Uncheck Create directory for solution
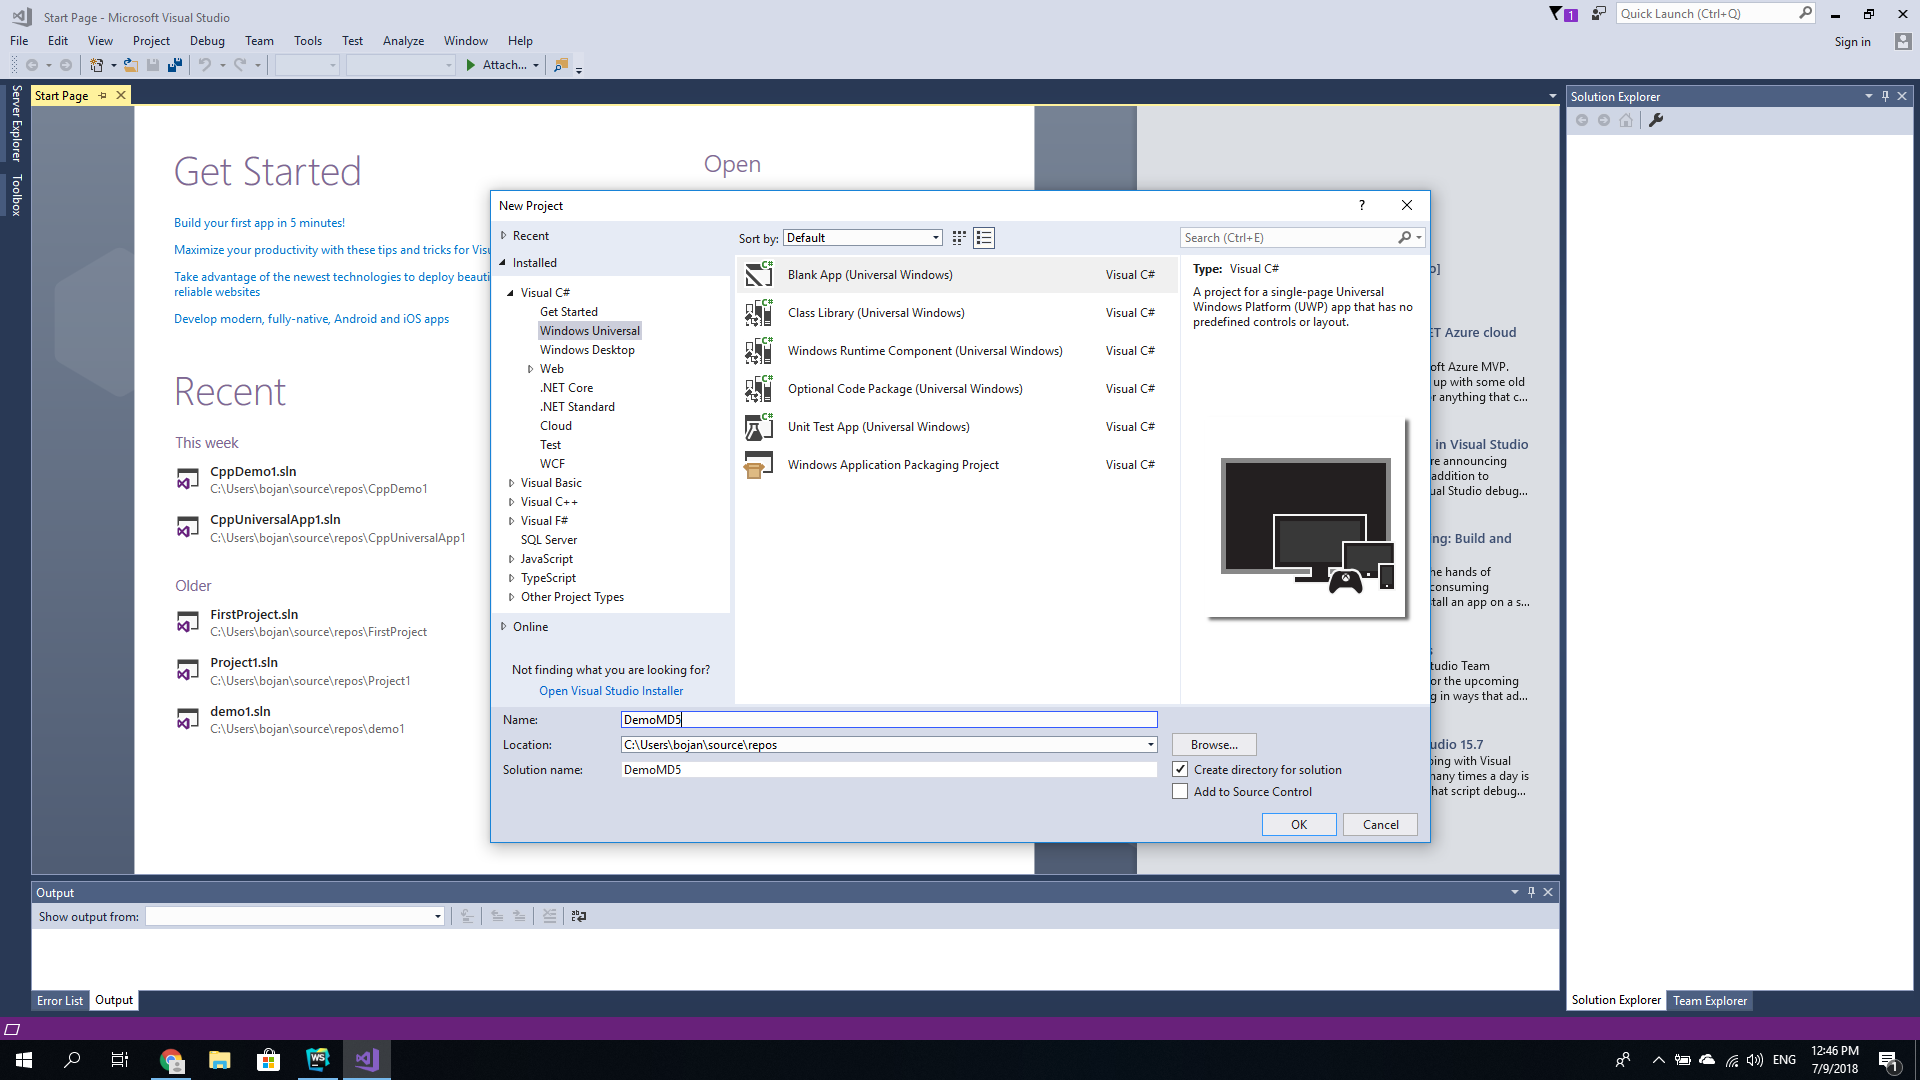1920x1080 pixels. [x=1180, y=770]
